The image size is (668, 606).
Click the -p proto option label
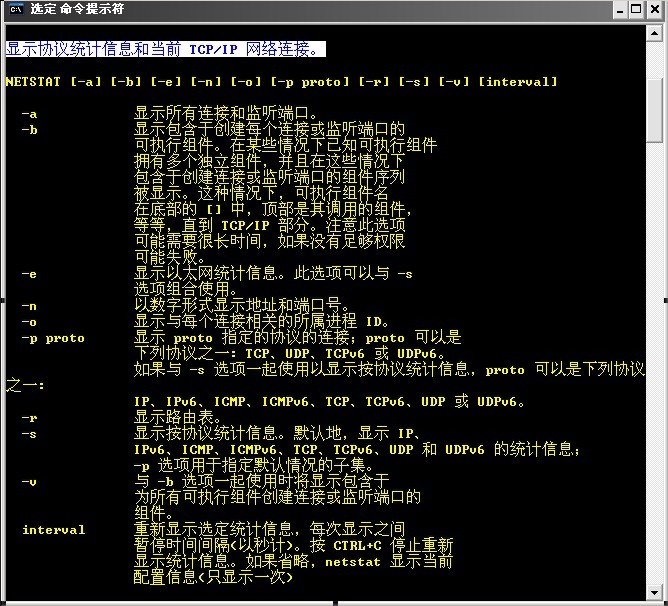coord(53,338)
